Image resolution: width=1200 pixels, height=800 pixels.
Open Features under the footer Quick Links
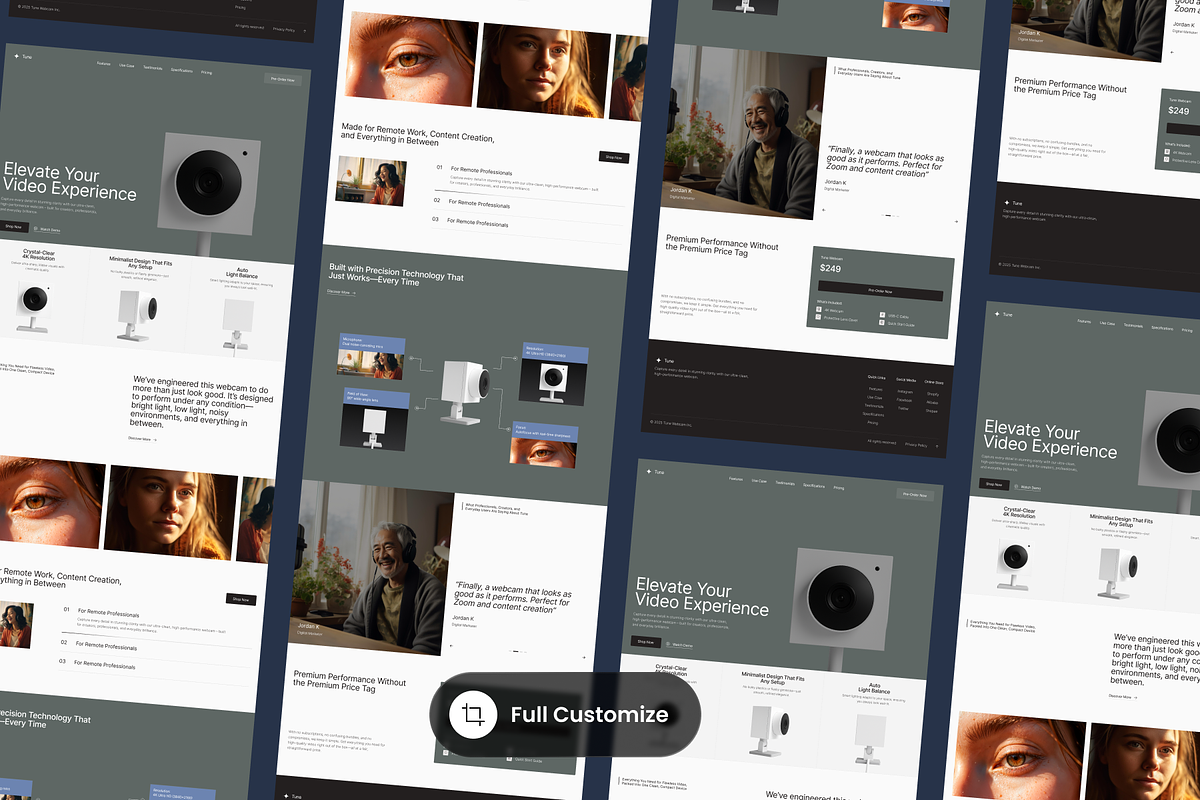[x=876, y=389]
